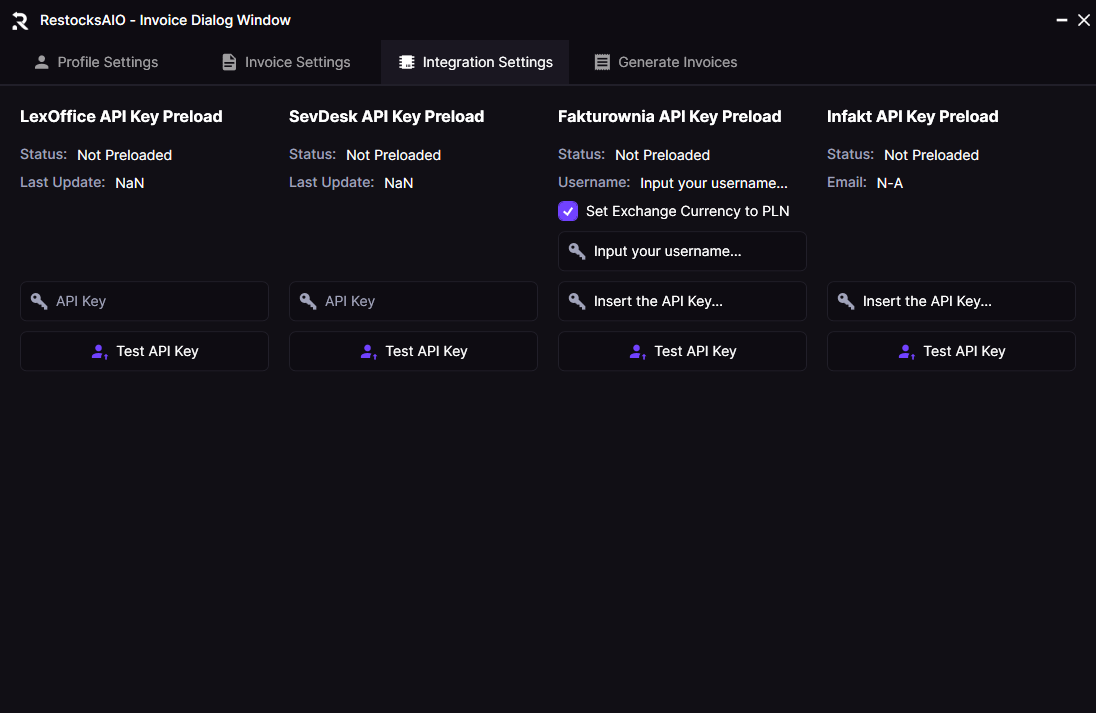This screenshot has width=1096, height=713.
Task: Click the key icon in SevDesk API field
Action: click(x=308, y=301)
